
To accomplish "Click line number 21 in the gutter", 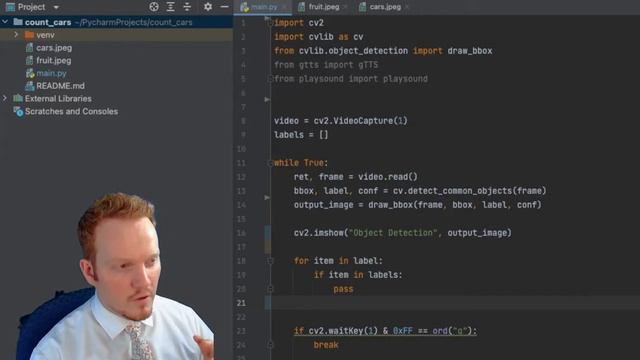I will tap(241, 303).
